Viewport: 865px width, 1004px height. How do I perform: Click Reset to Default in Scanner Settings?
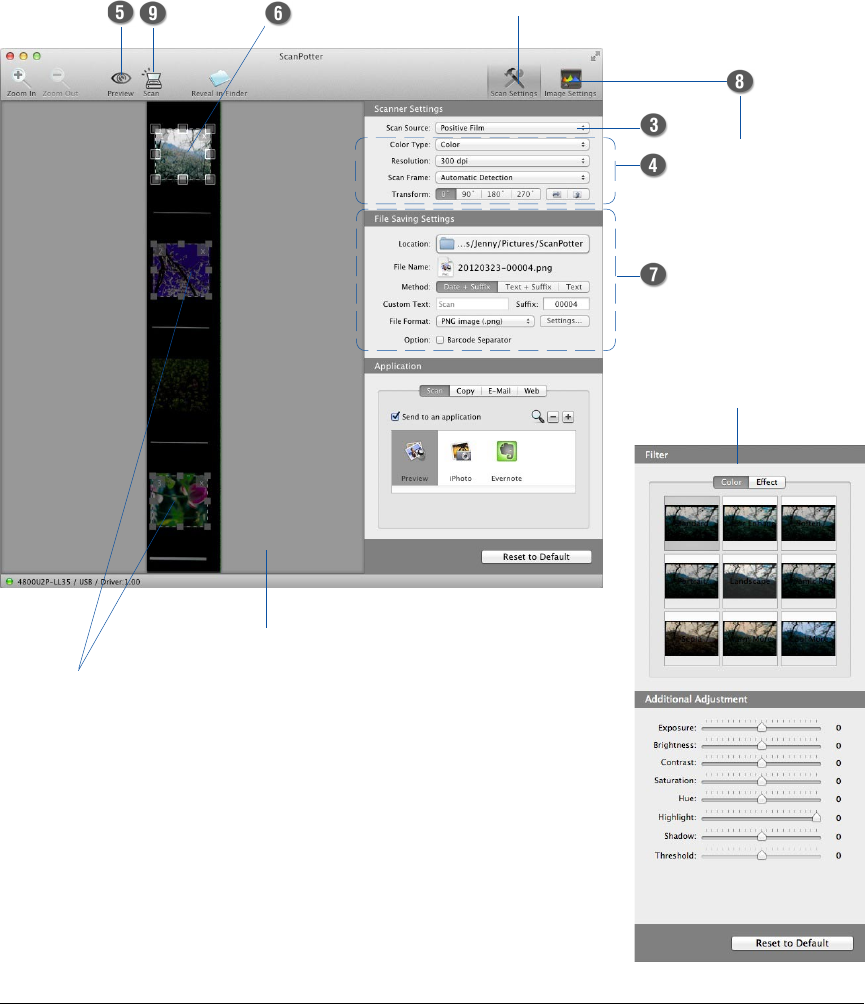tap(535, 557)
